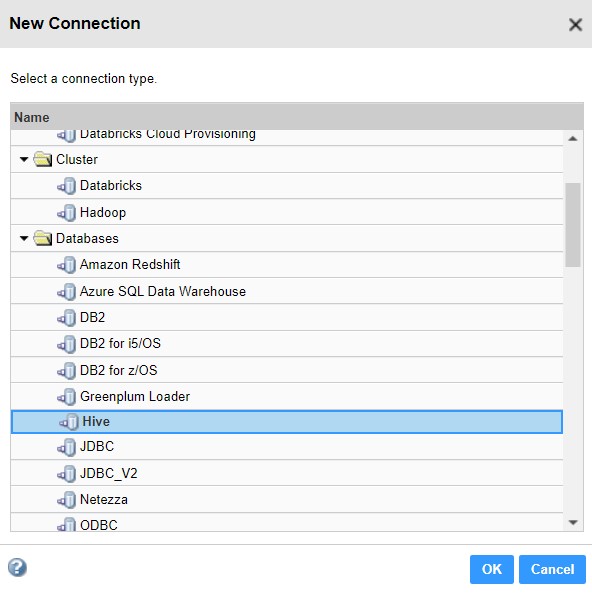The image size is (592, 597).
Task: Select DB2 for i5/OS
Action: click(120, 344)
